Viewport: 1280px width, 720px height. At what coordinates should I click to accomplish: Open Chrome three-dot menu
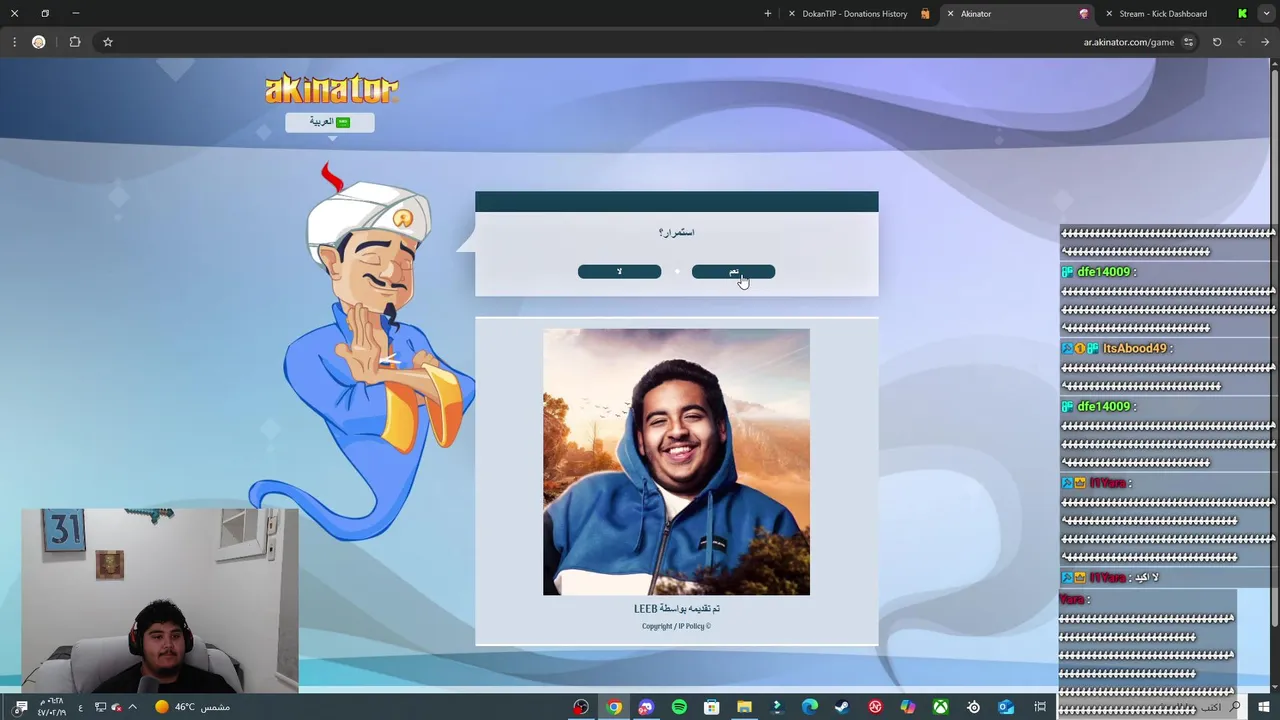pos(14,42)
